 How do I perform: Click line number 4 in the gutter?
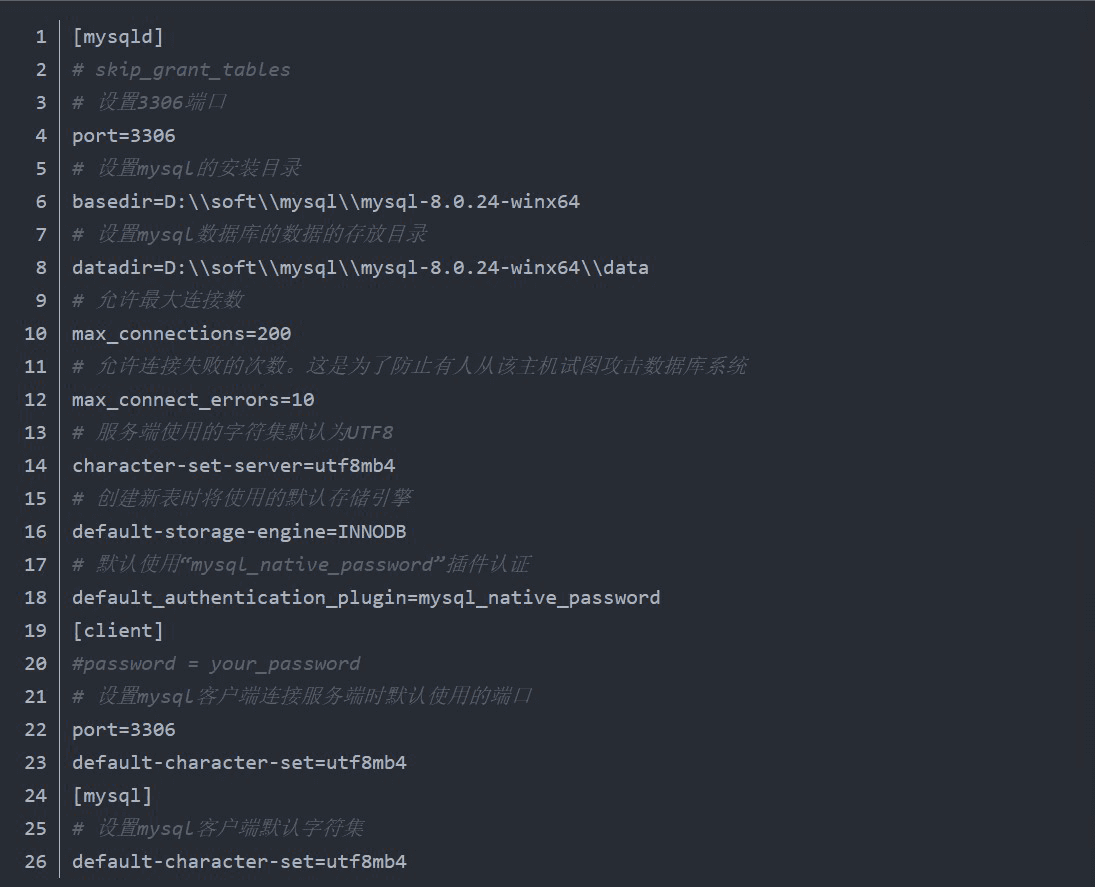click(x=41, y=136)
